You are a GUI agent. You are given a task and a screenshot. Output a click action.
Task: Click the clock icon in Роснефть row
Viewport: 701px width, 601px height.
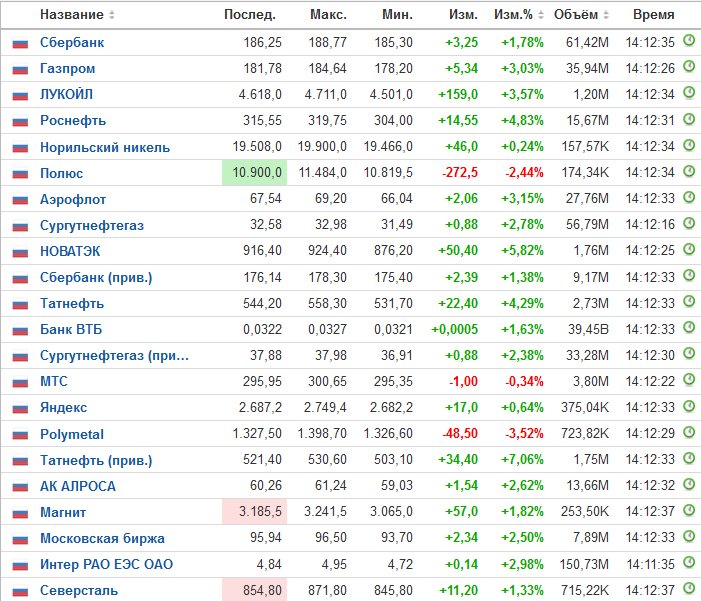click(689, 119)
